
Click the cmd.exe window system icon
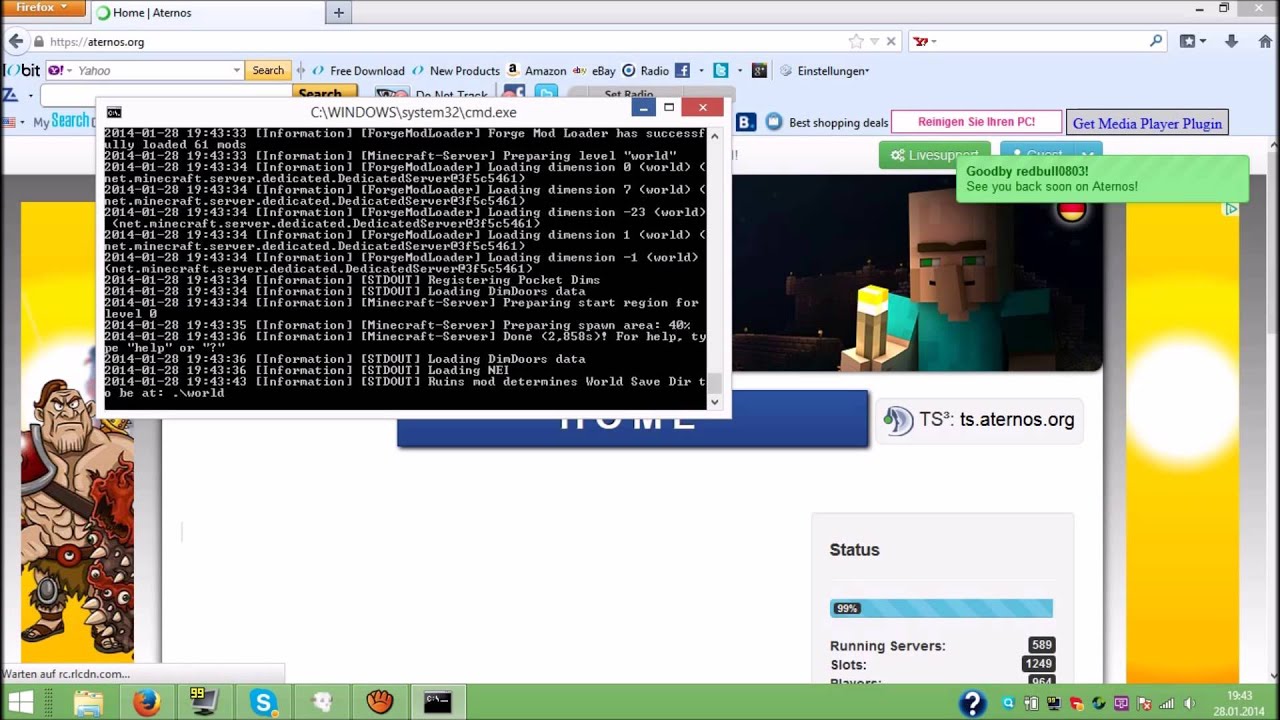point(114,112)
